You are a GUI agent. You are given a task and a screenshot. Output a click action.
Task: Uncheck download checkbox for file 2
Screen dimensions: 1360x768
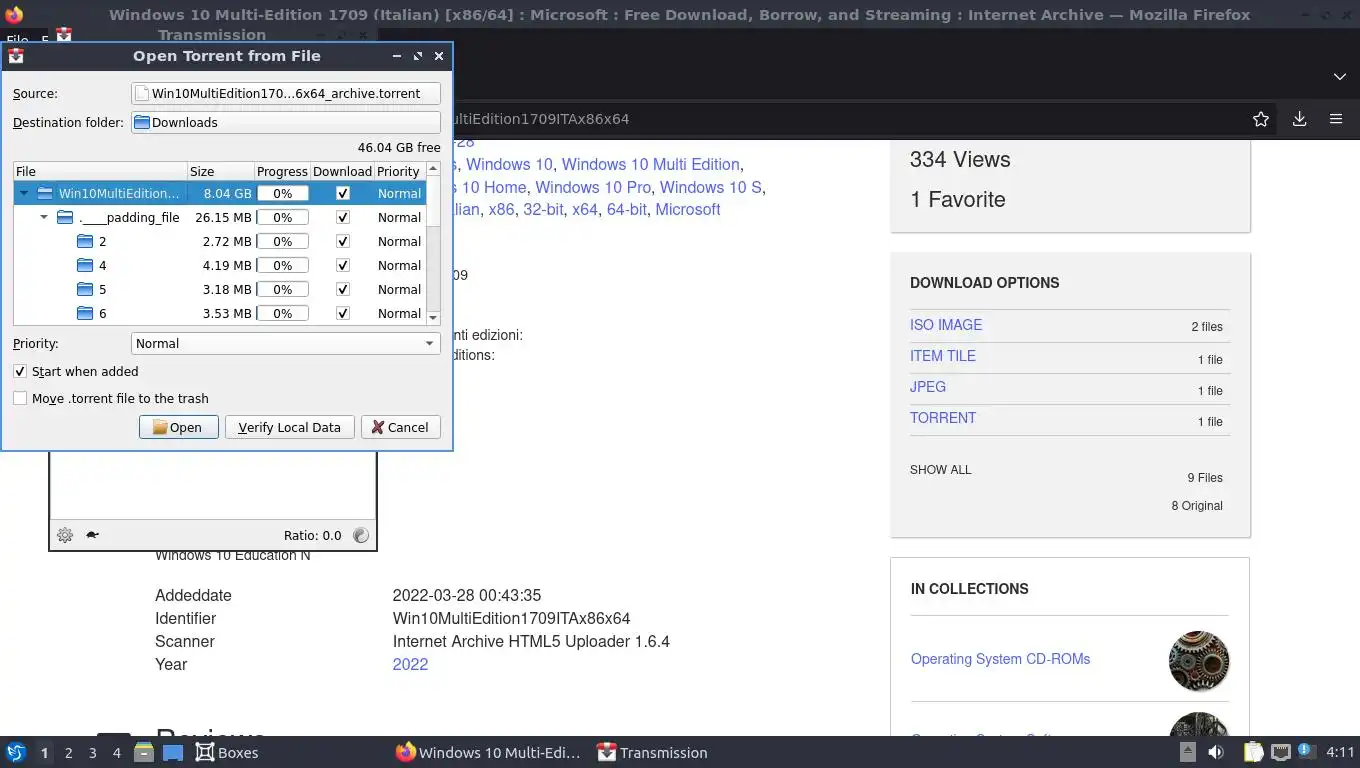point(343,241)
